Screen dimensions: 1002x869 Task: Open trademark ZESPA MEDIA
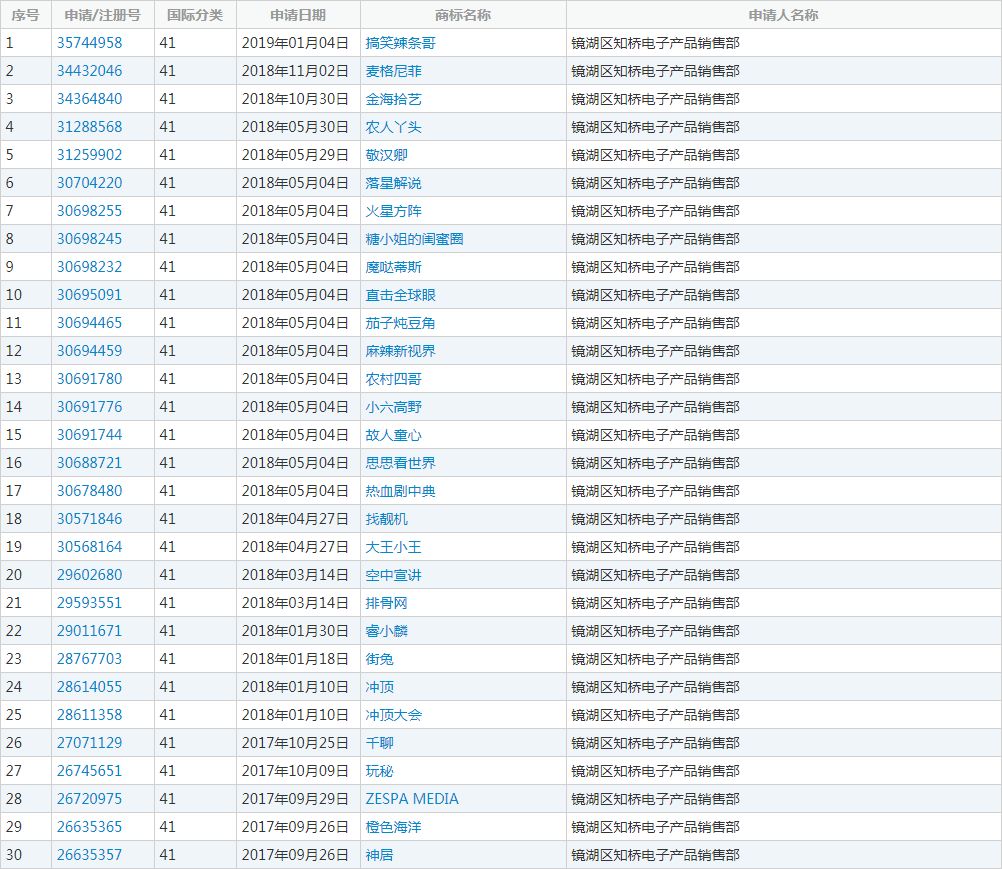412,799
